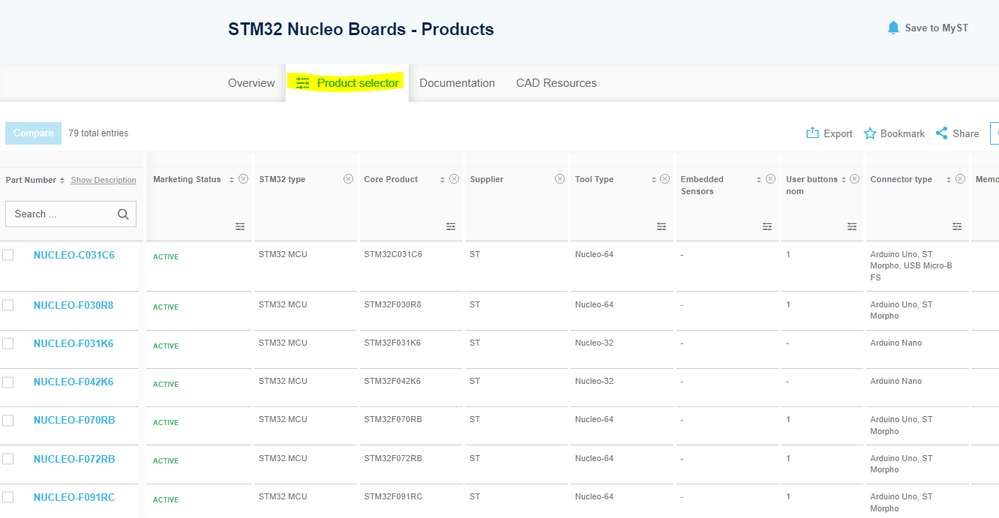Focus the part number Search field
Image resolution: width=999 pixels, height=518 pixels.
pos(60,214)
